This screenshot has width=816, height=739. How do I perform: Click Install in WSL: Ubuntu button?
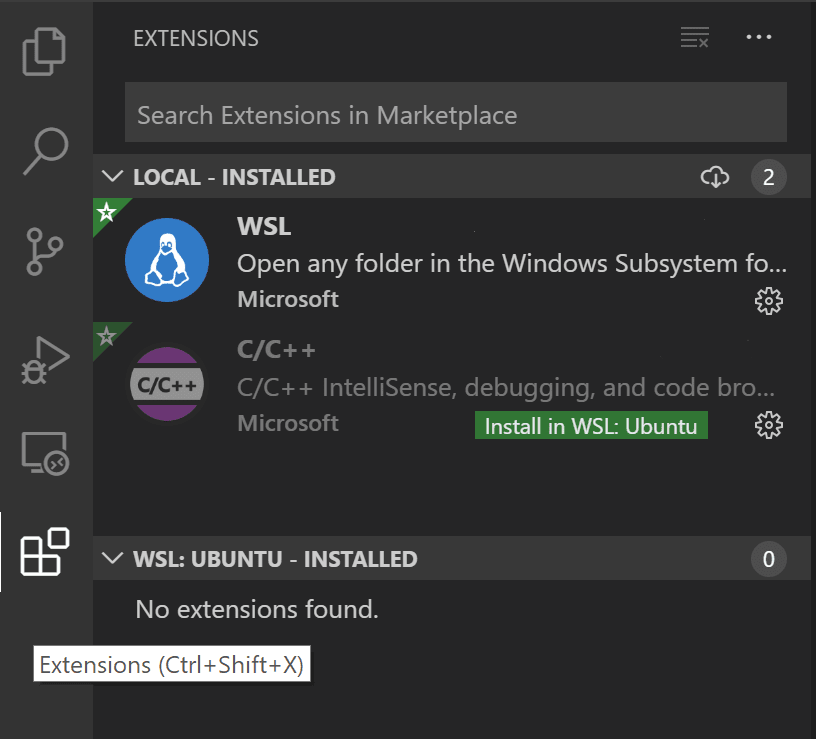click(590, 424)
